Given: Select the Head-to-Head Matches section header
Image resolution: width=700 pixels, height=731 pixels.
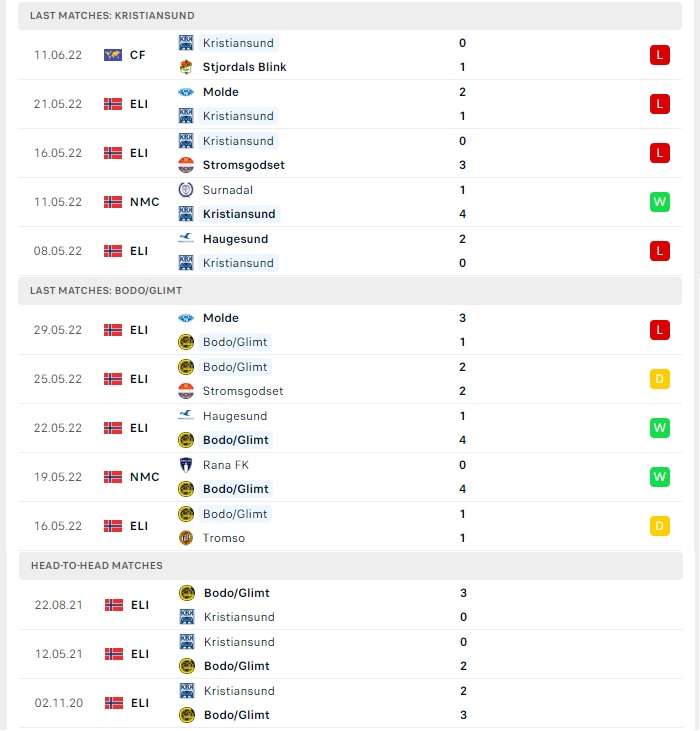Looking at the screenshot, I should pos(351,565).
